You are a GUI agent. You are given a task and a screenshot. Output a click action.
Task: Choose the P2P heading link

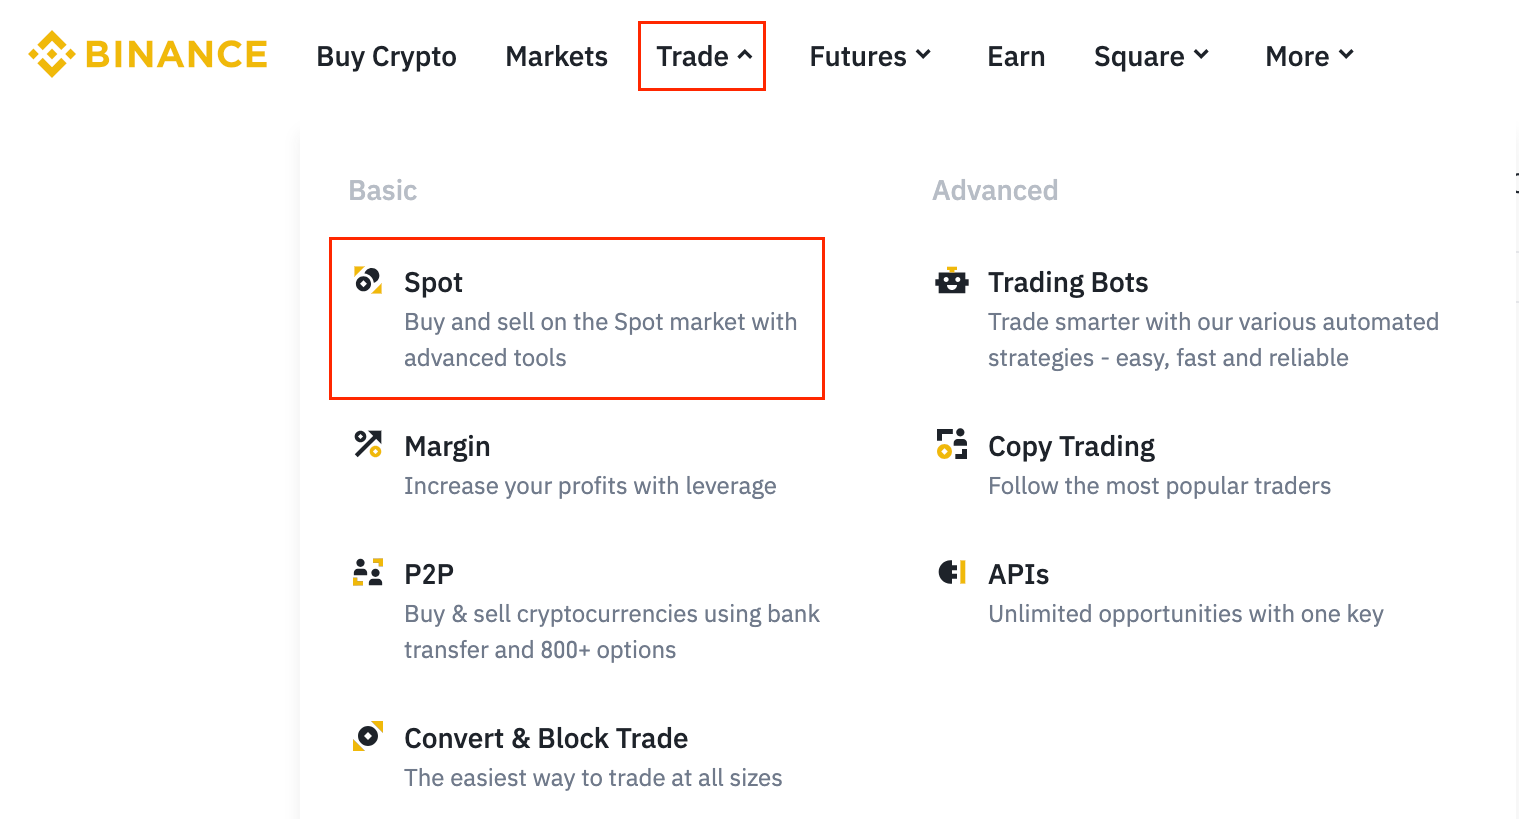coord(429,574)
